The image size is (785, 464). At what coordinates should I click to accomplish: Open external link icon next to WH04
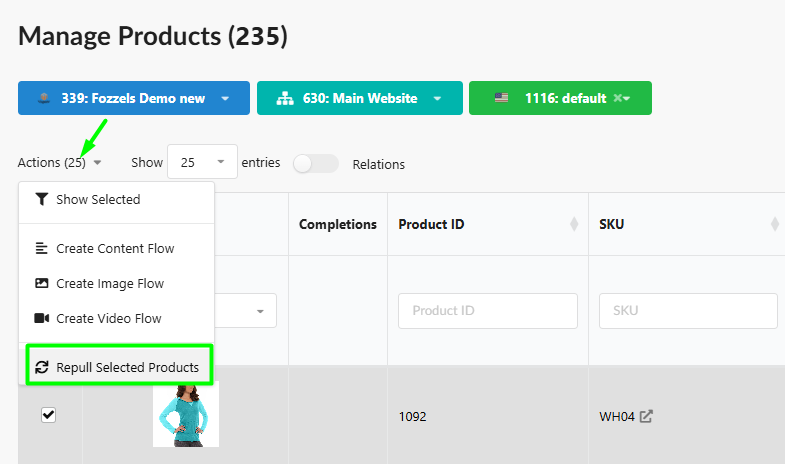coord(646,416)
